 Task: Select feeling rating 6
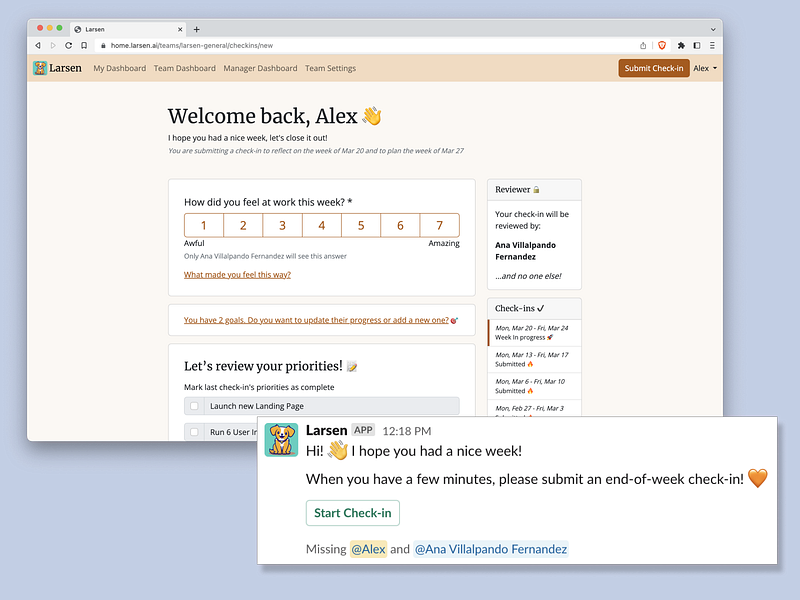tap(400, 226)
